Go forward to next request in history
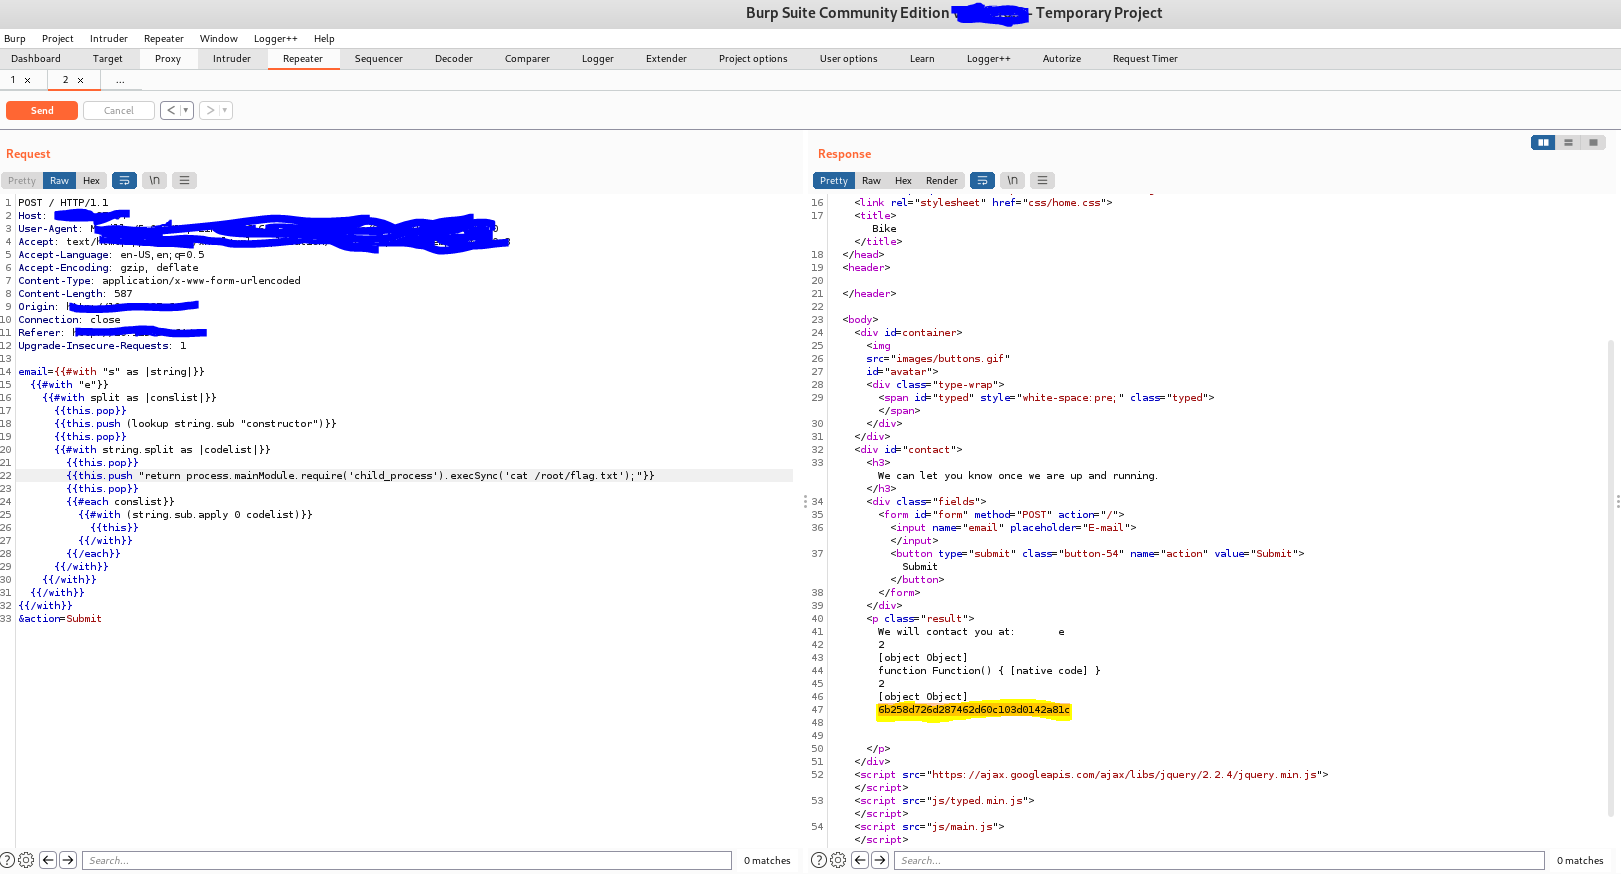Viewport: 1621px width, 874px height. [209, 110]
